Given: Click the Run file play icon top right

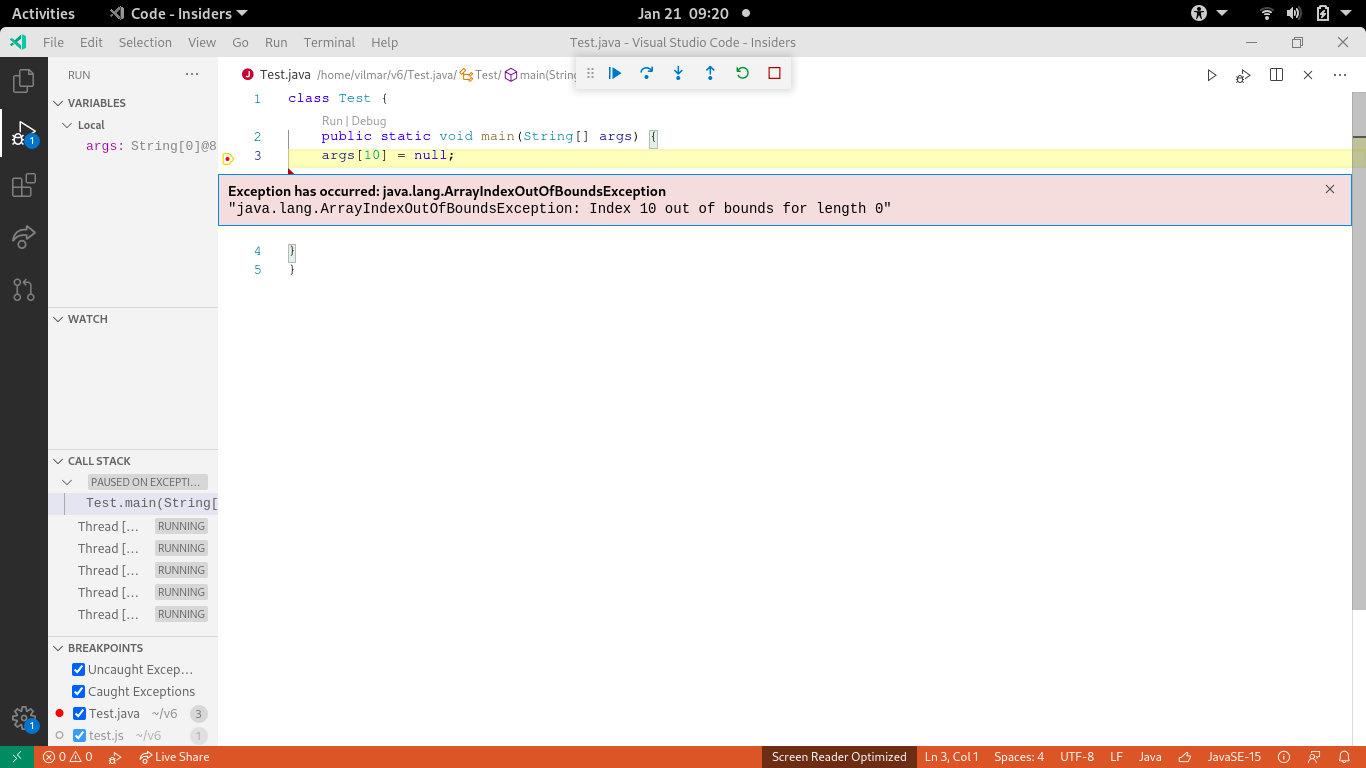Looking at the screenshot, I should pyautogui.click(x=1211, y=74).
